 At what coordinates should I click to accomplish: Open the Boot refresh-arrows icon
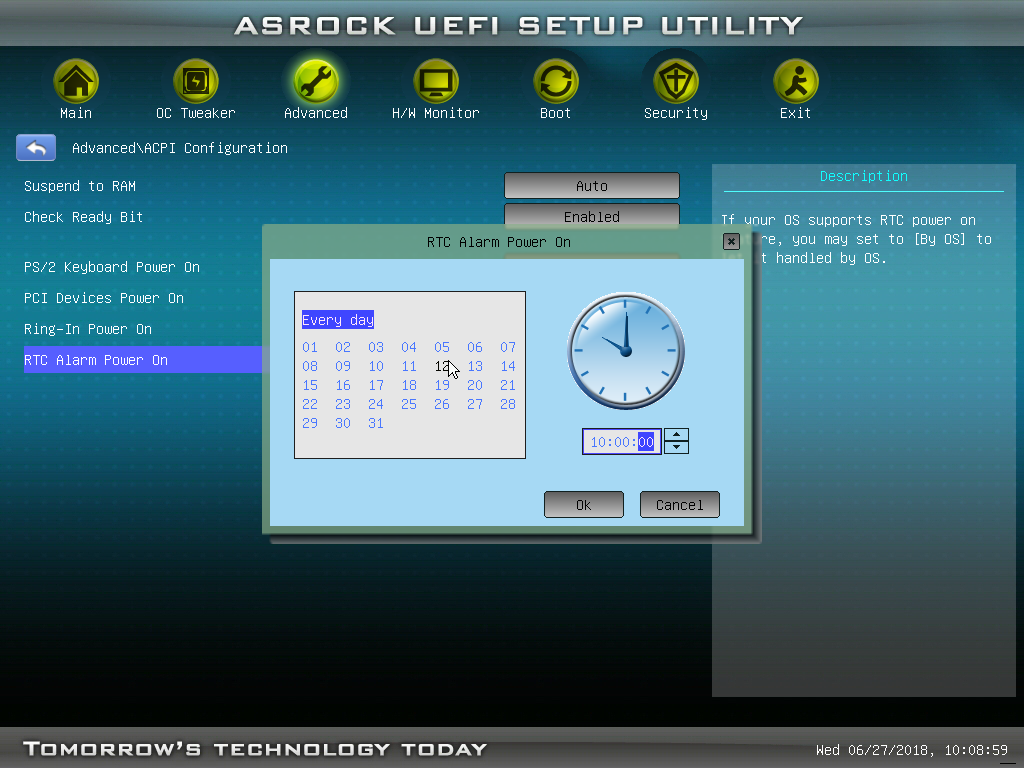point(556,82)
